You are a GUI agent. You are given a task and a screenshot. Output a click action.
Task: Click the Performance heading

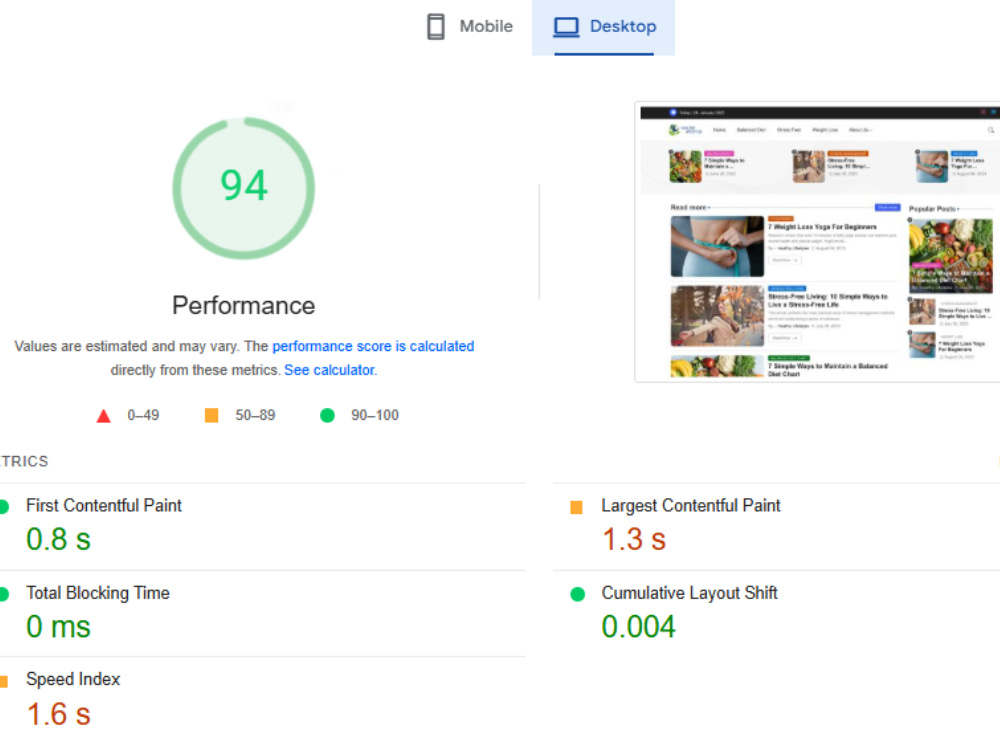coord(244,305)
